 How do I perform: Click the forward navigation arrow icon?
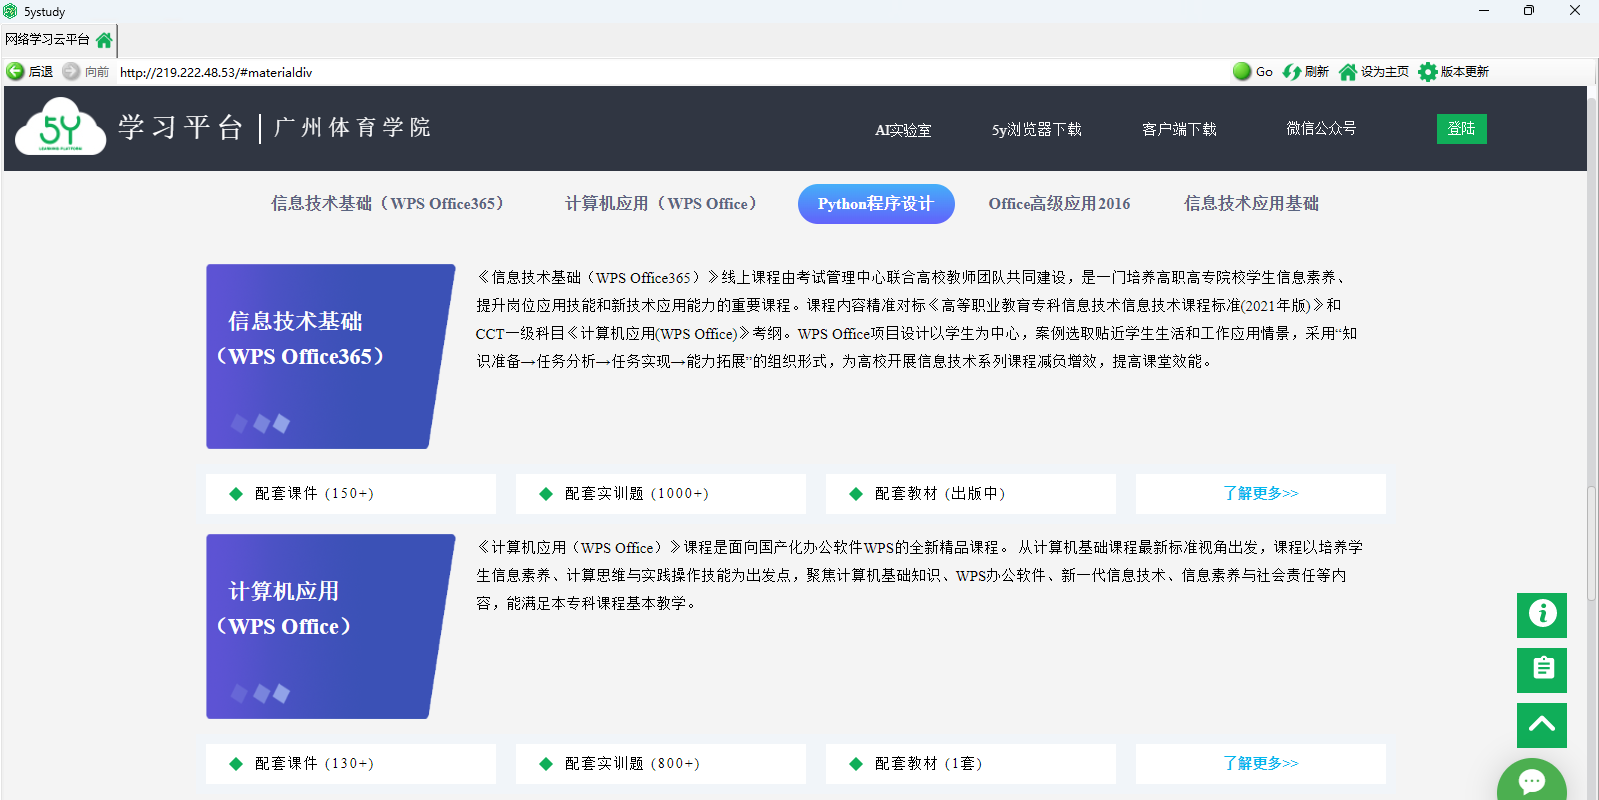(x=71, y=72)
